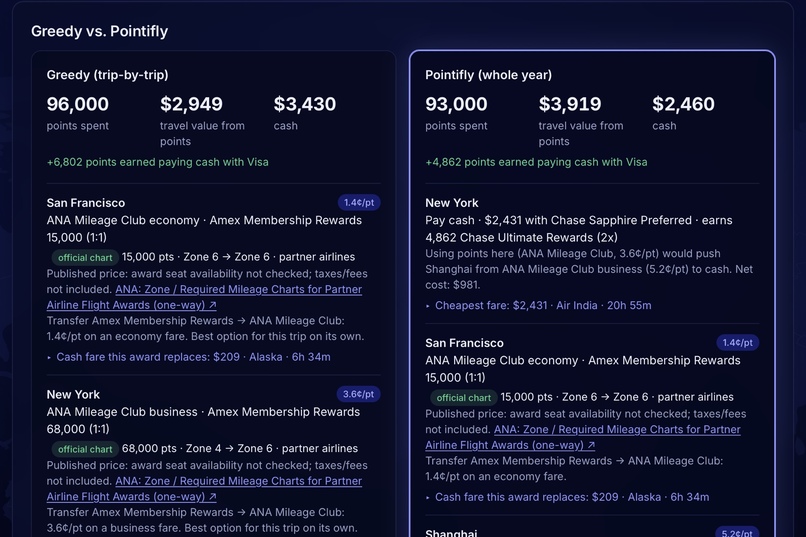Image resolution: width=806 pixels, height=537 pixels.
Task: Click the 'San Francisco' heading in Greedy card
Action: [x=86, y=203]
